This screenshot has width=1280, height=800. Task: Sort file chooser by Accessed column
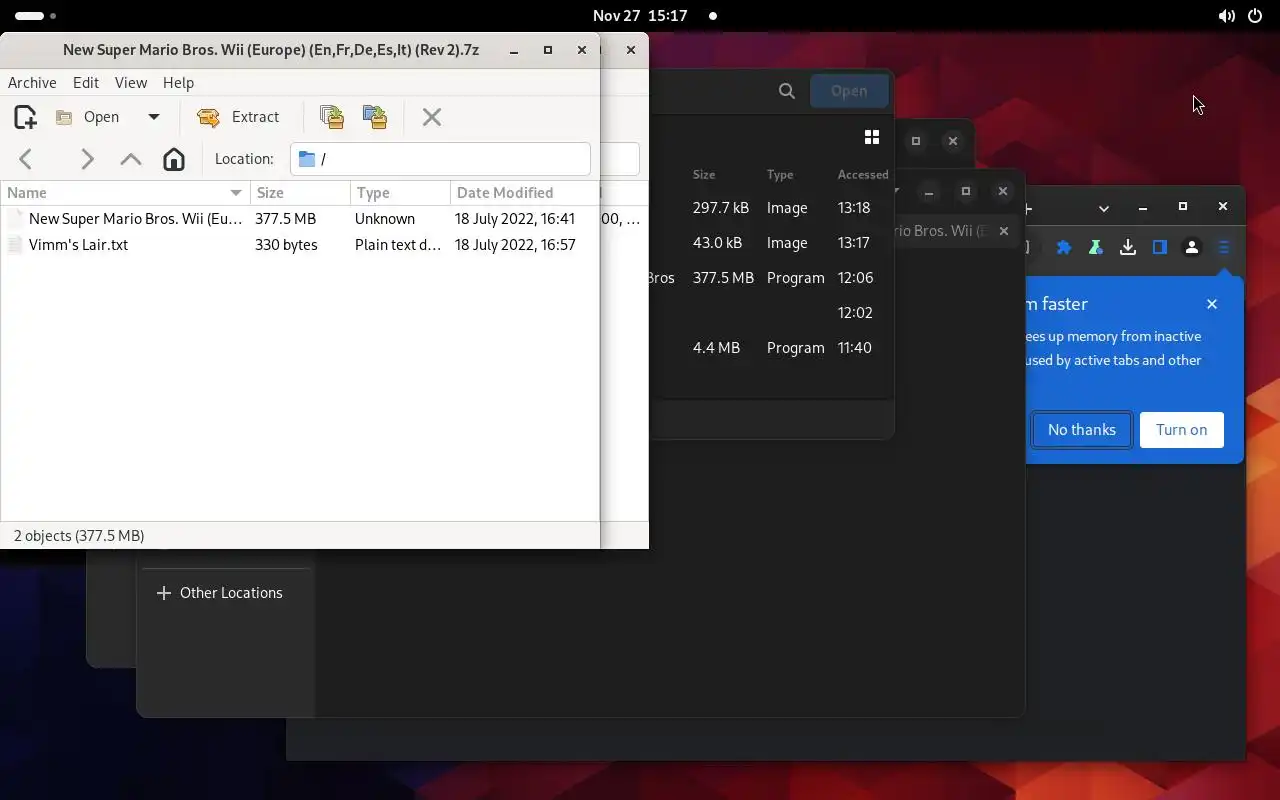863,174
